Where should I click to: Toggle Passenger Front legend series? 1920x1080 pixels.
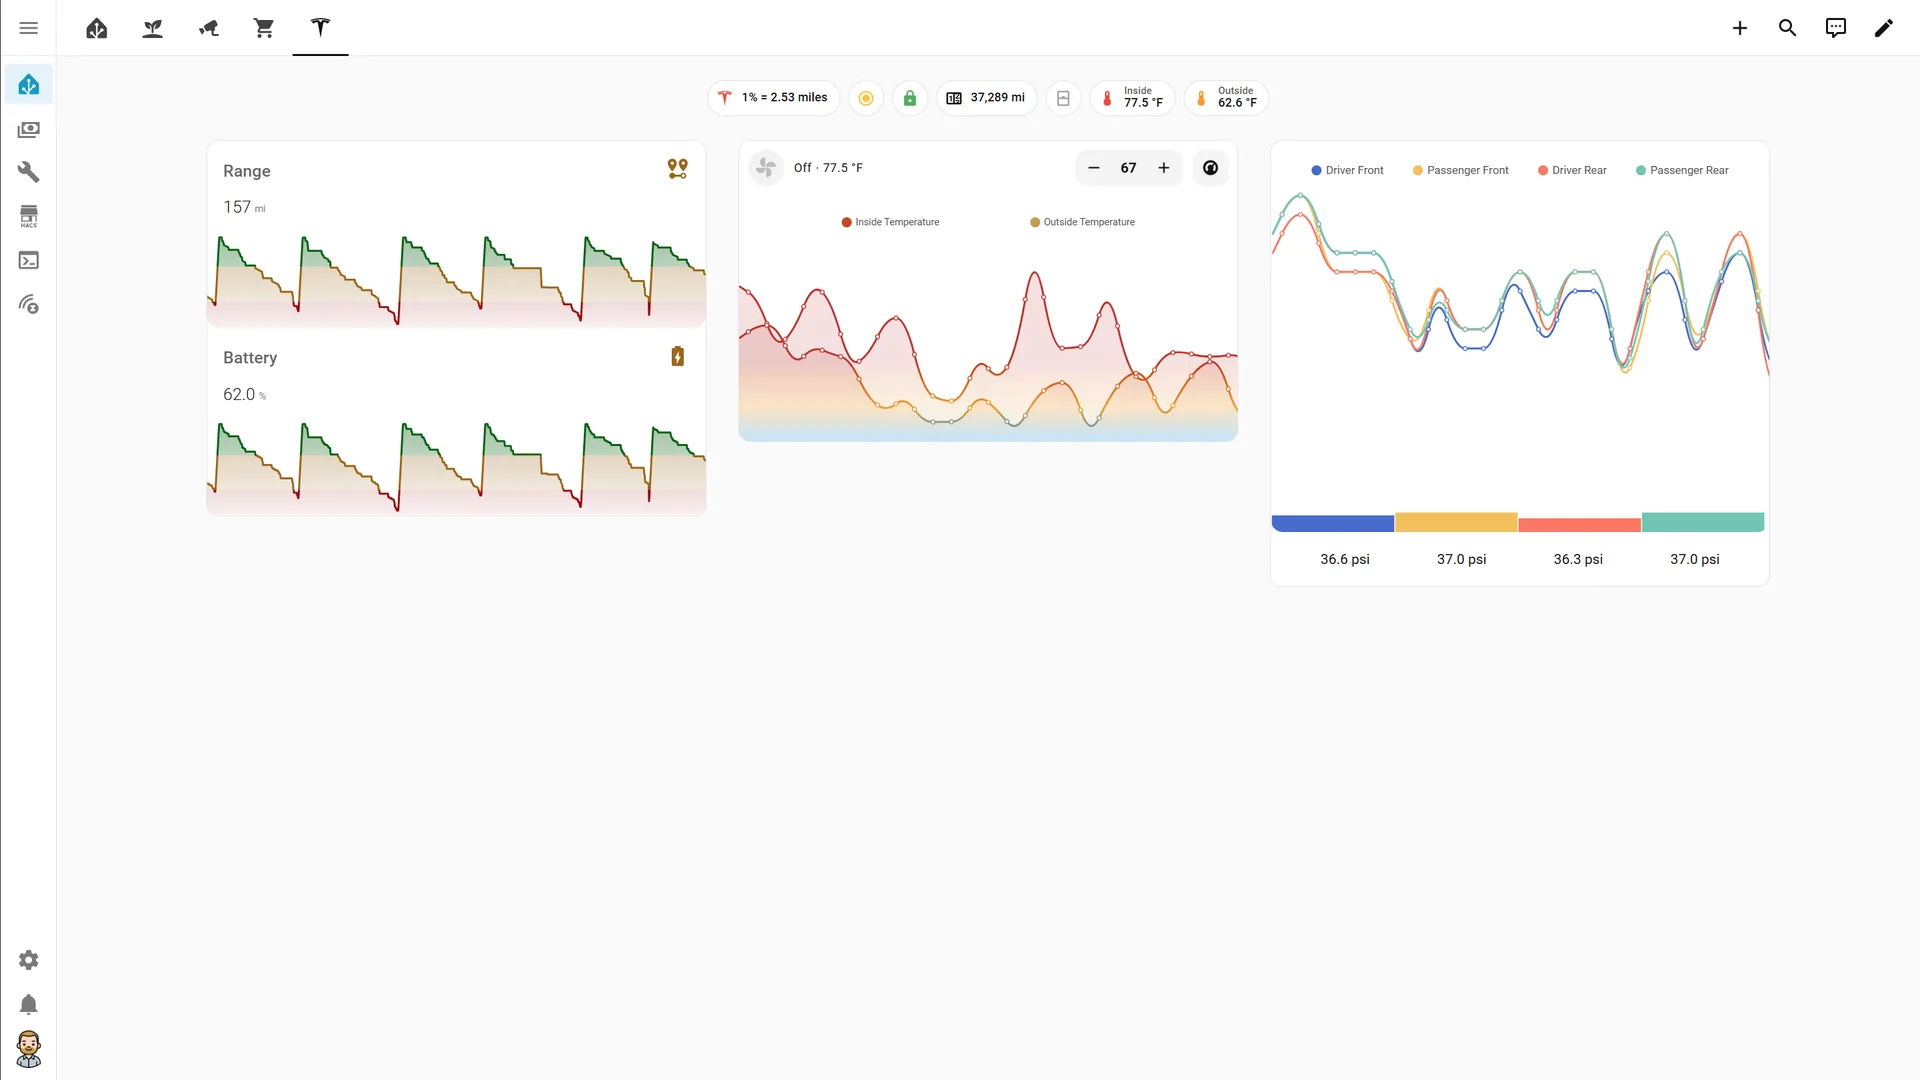(1460, 170)
